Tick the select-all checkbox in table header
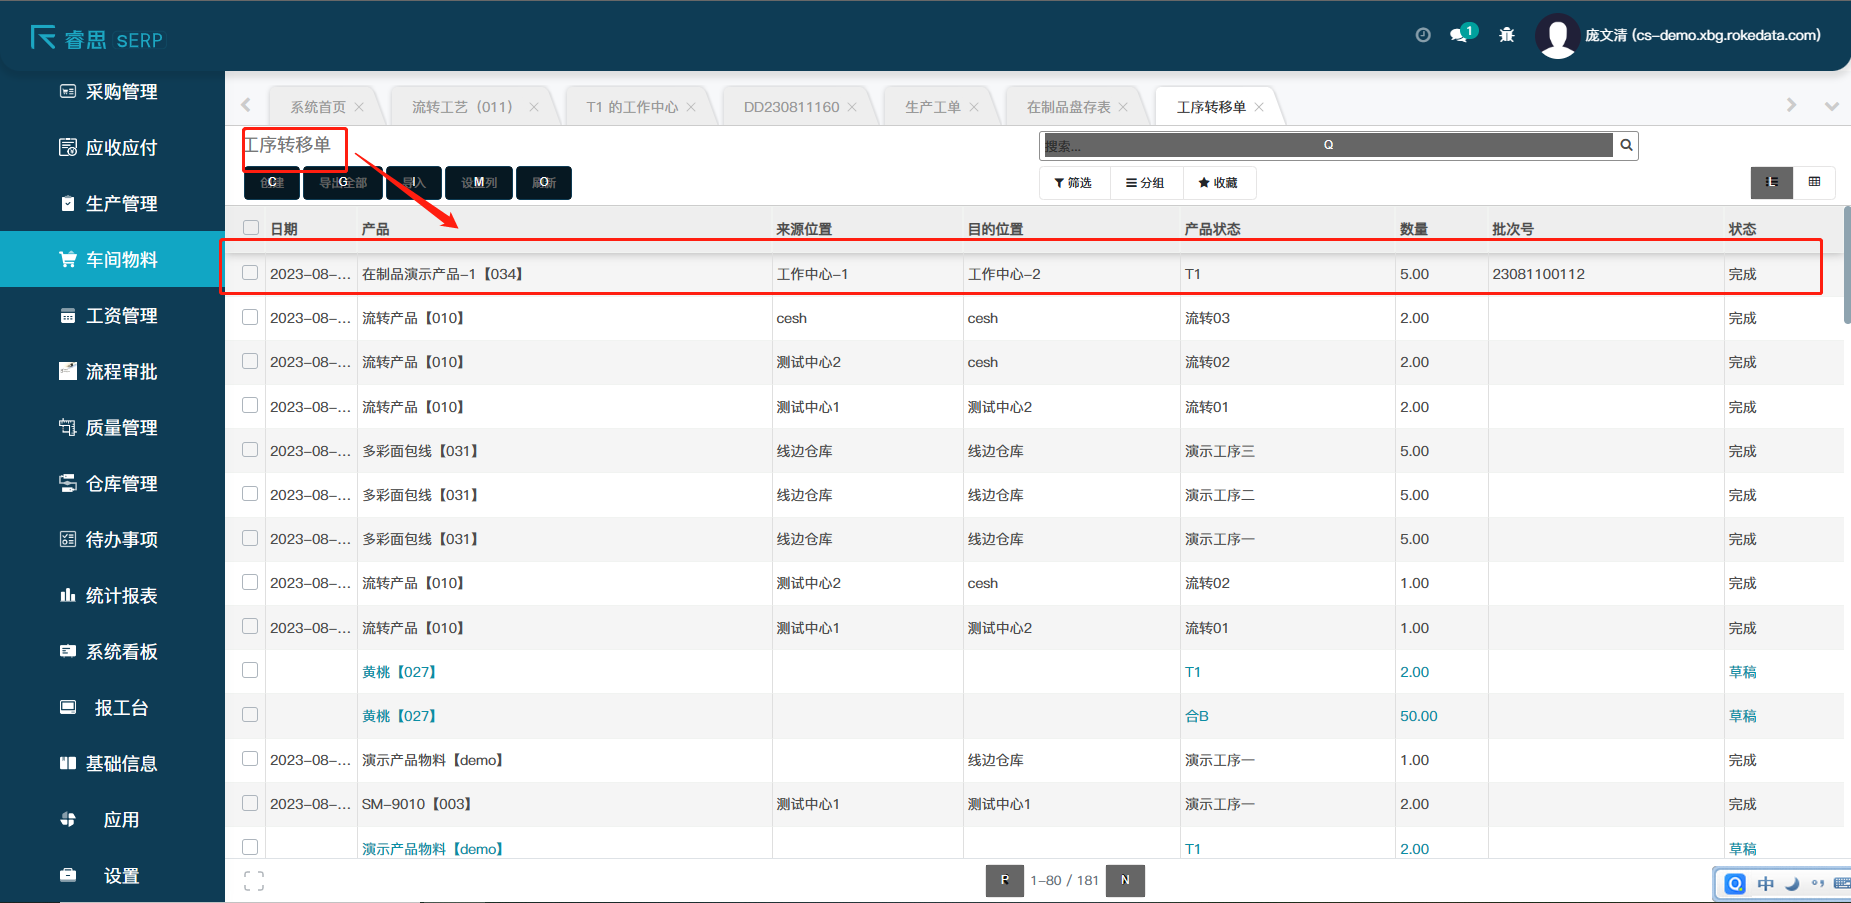The image size is (1851, 903). click(x=251, y=228)
